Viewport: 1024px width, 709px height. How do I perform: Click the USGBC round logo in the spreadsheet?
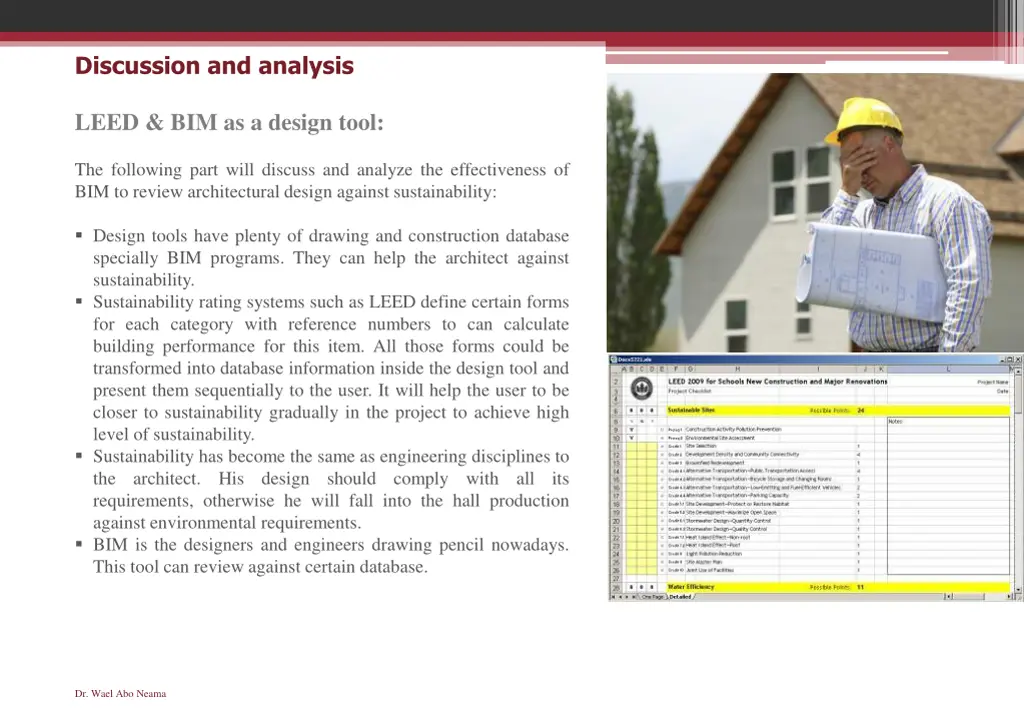coord(642,388)
